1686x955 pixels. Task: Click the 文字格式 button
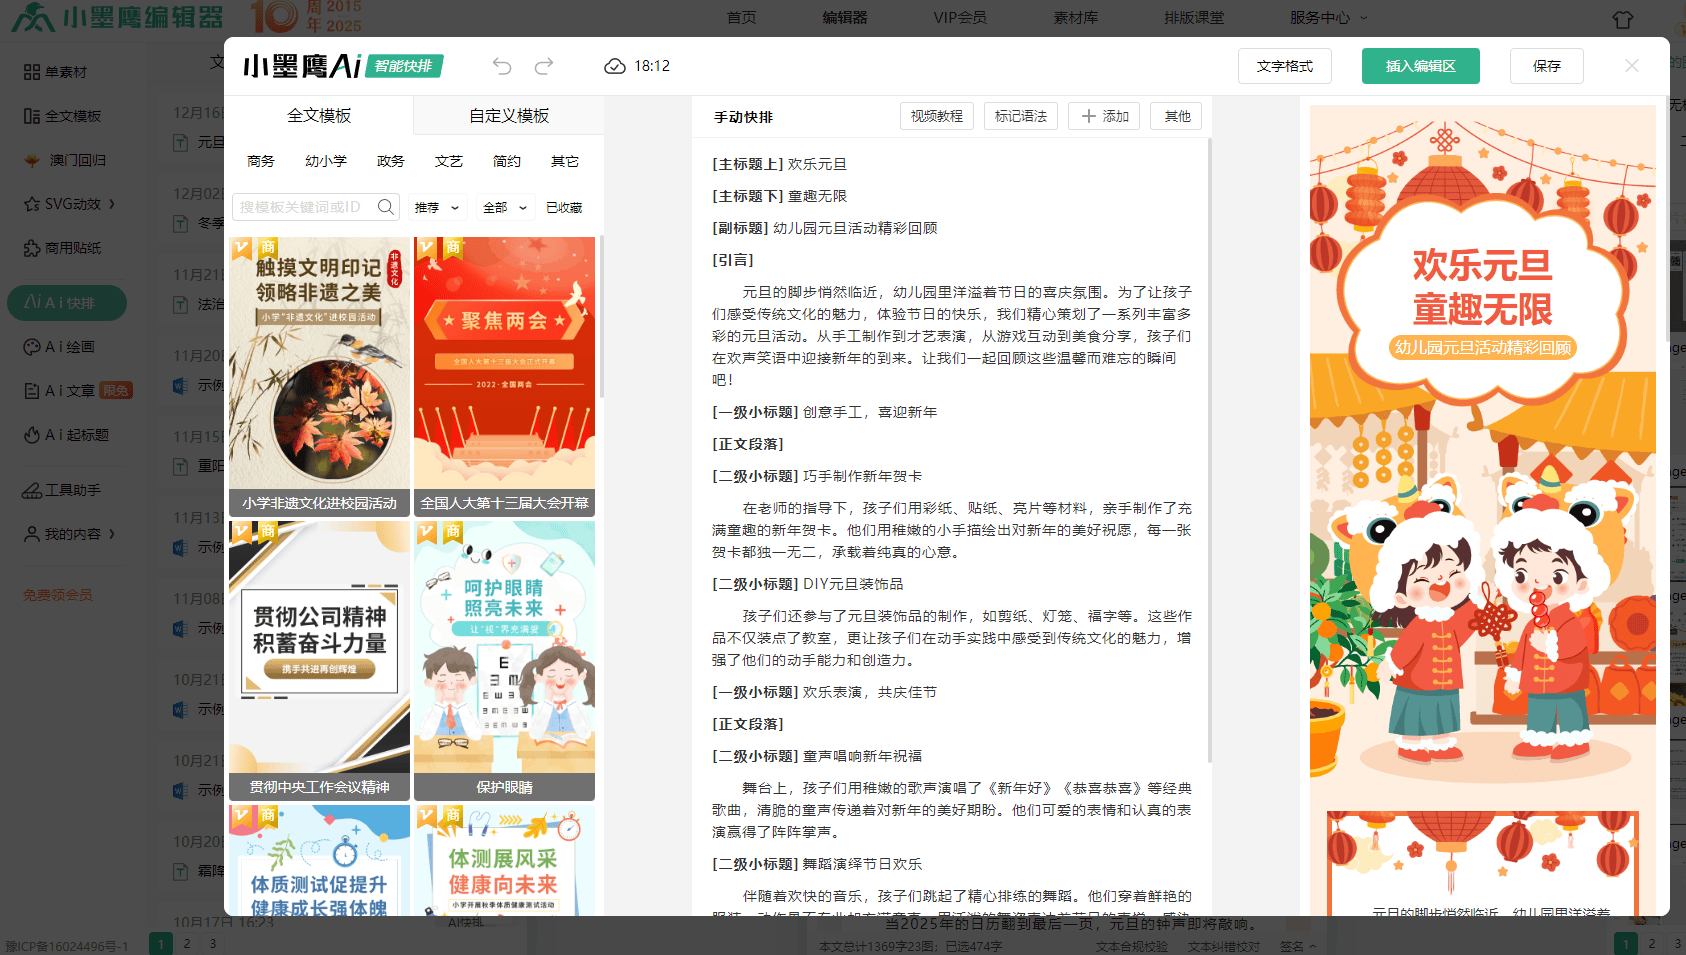pos(1285,66)
